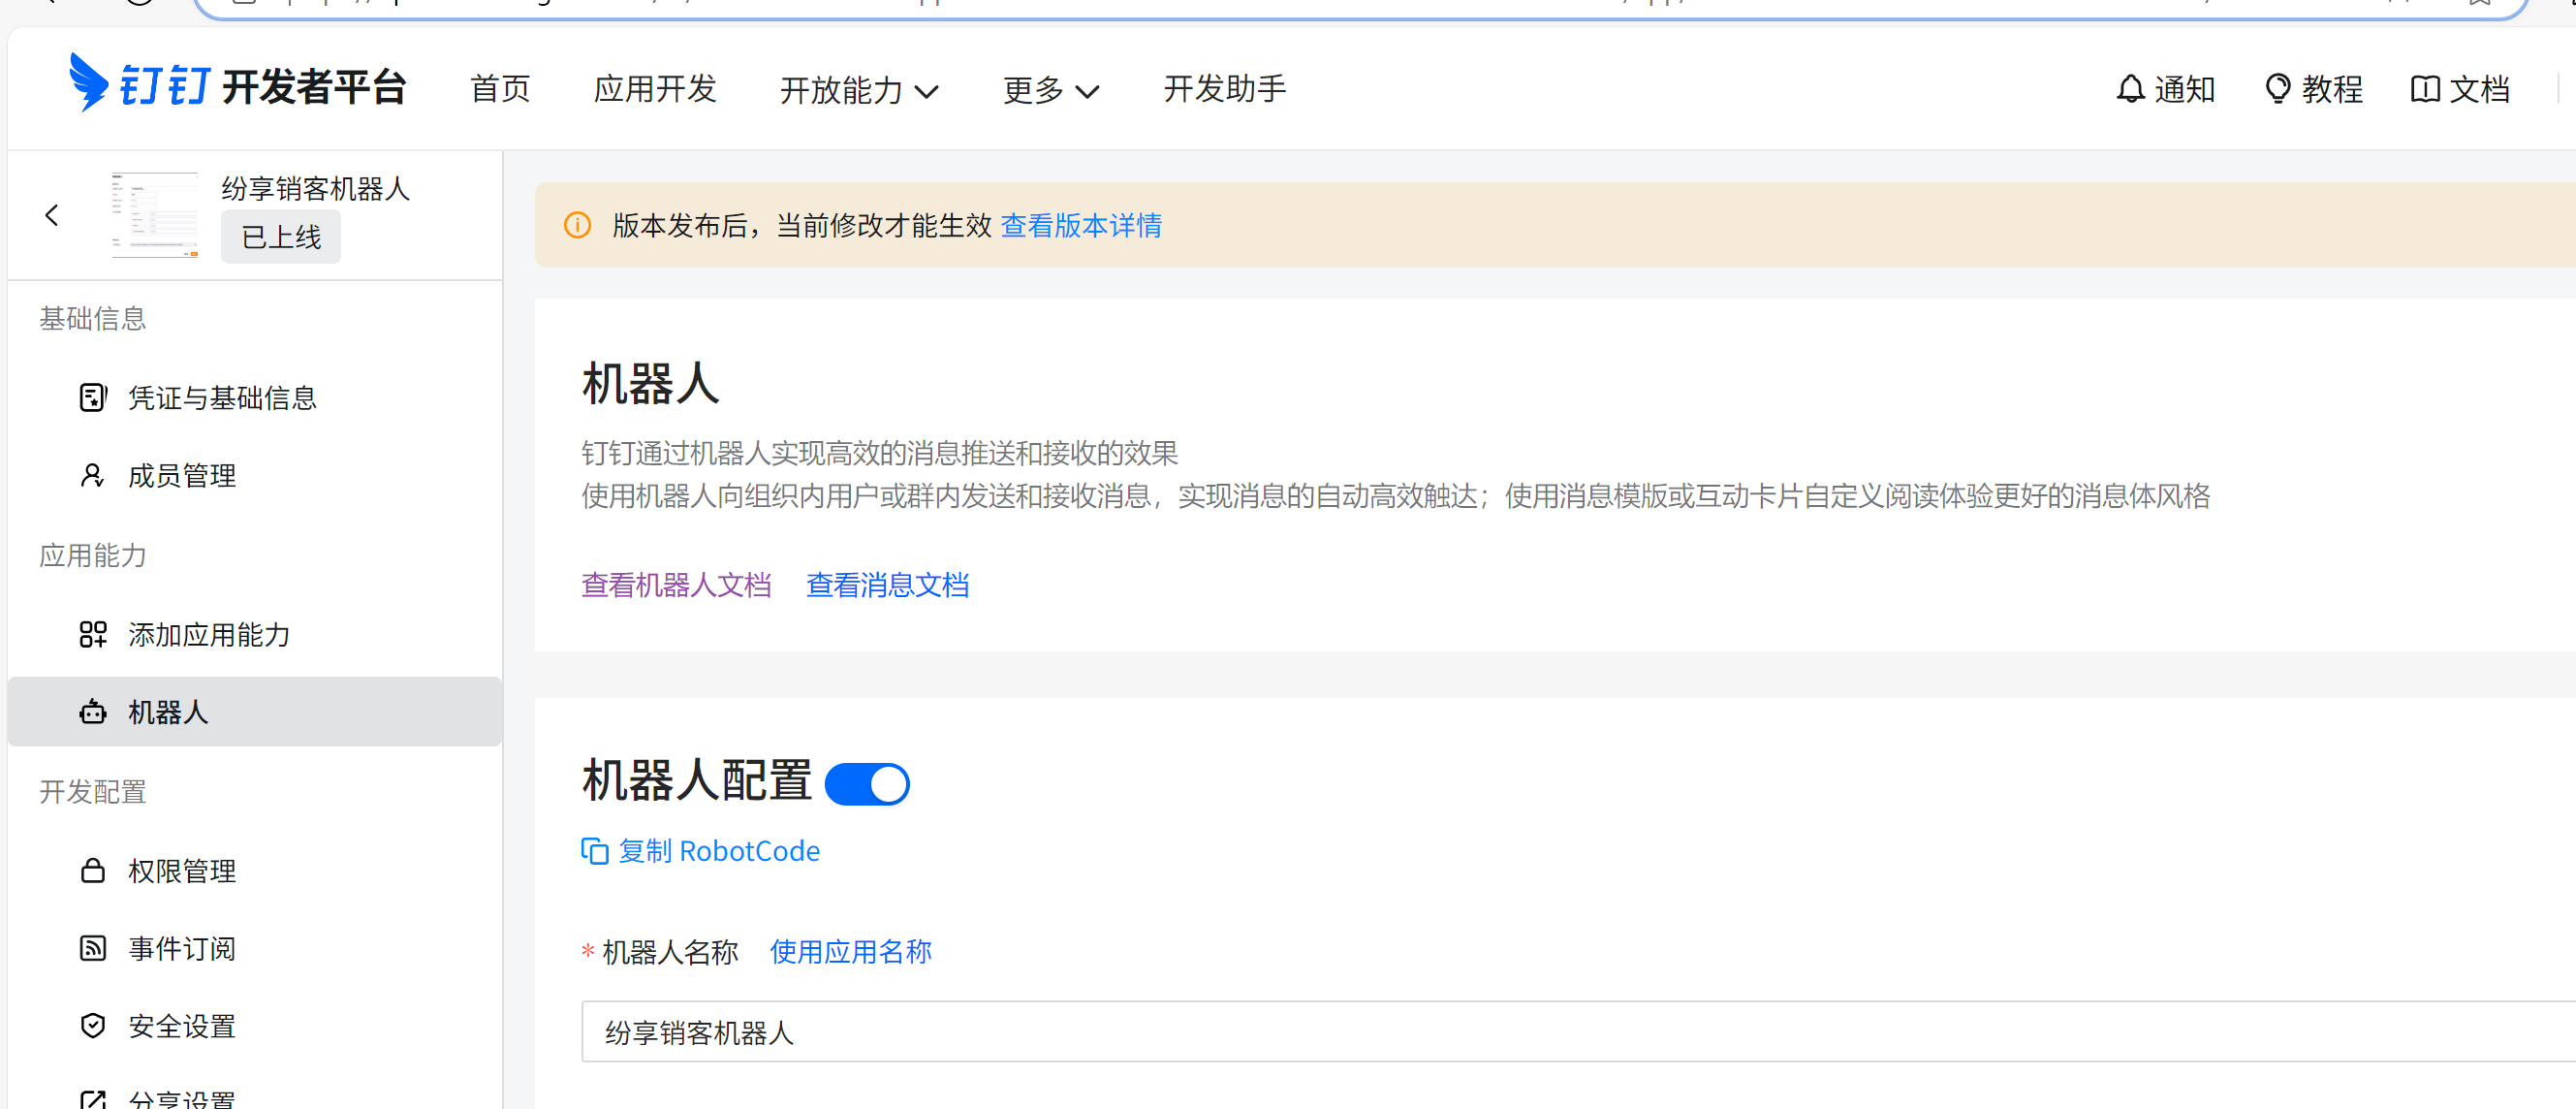Select 凭证与基础信息 text in the sidebar
The height and width of the screenshot is (1109, 2576).
point(223,398)
